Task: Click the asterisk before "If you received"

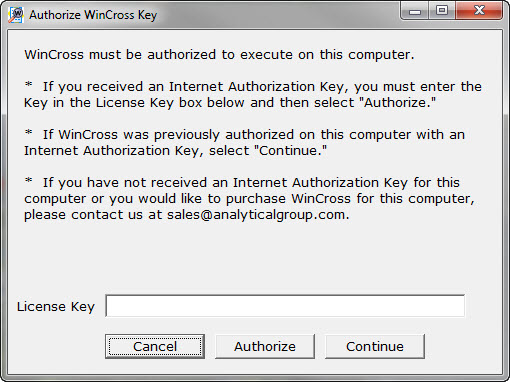Action: point(29,85)
